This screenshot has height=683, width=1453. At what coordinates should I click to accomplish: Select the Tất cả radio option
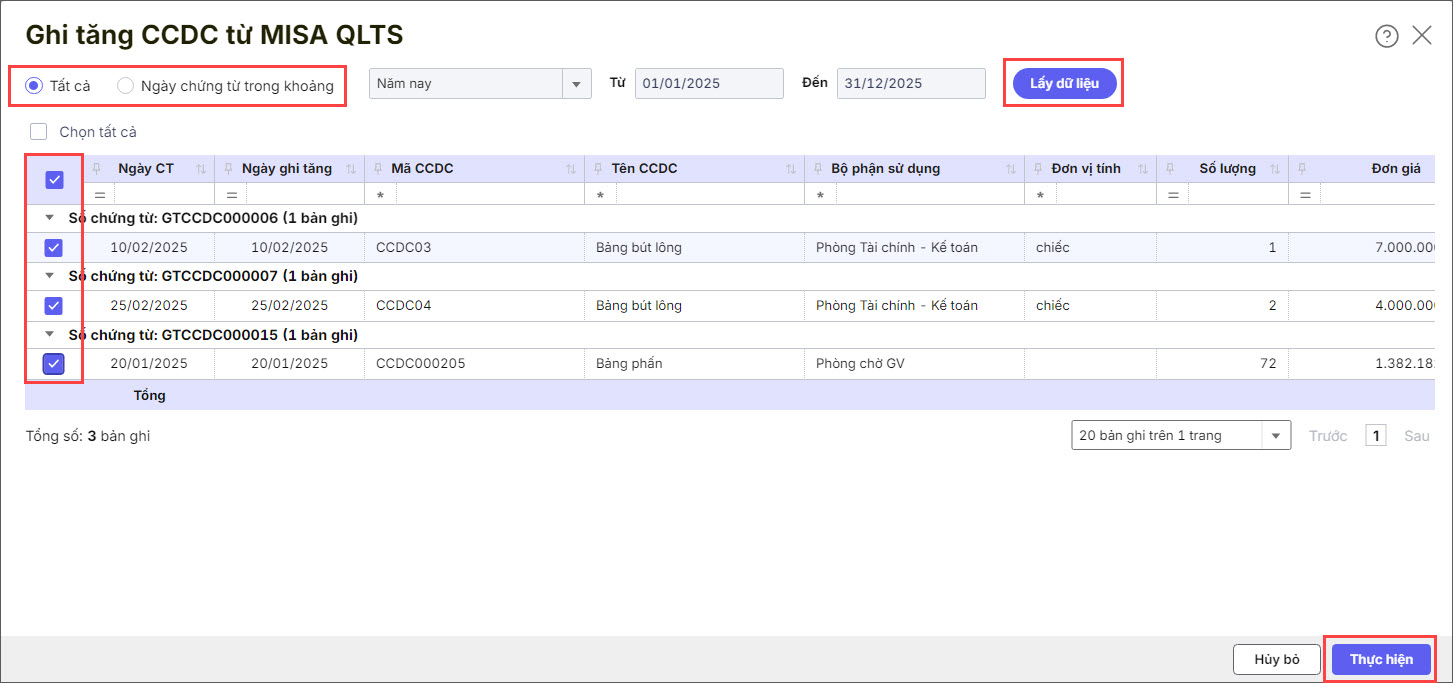pyautogui.click(x=34, y=86)
